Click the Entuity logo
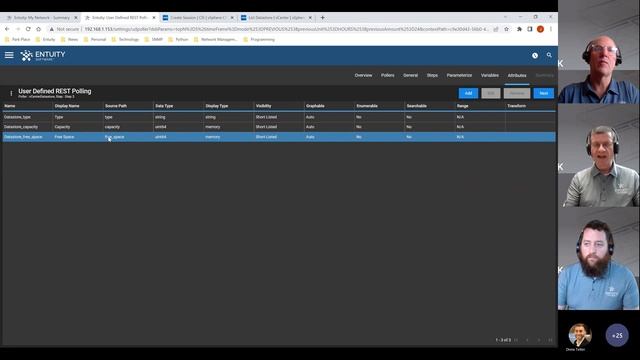640x360 pixels. click(x=43, y=56)
